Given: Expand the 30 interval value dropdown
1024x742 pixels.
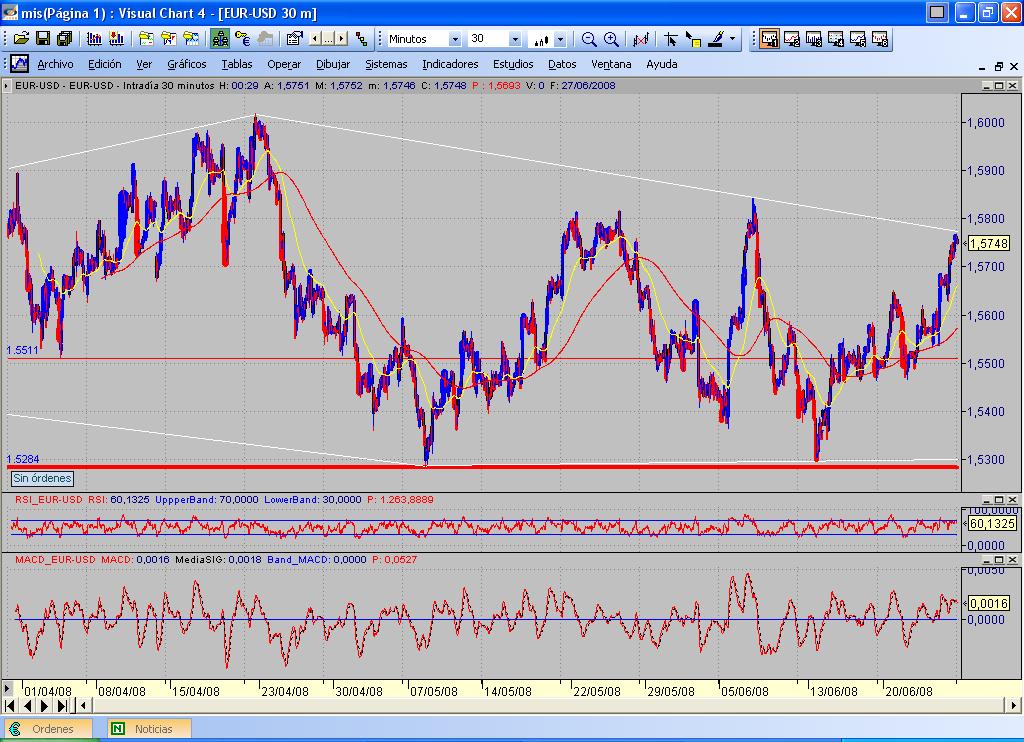Looking at the screenshot, I should click(x=515, y=39).
